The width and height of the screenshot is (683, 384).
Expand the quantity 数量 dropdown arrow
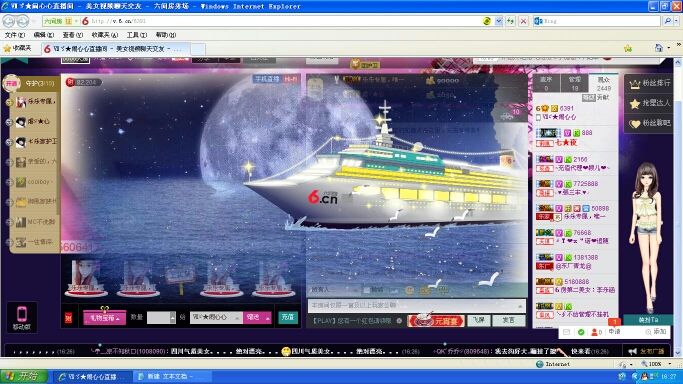click(x=172, y=317)
